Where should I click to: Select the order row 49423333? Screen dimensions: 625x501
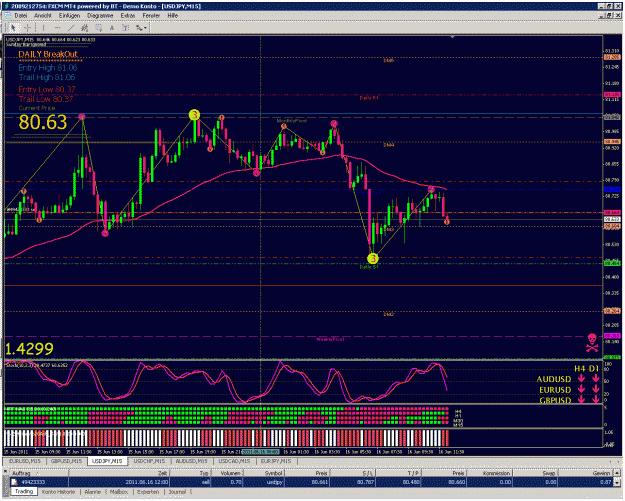coord(311,482)
